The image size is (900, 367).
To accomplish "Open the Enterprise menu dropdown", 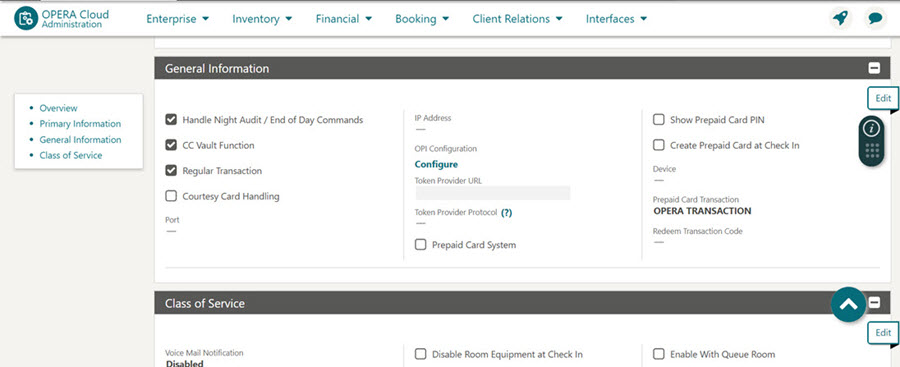I will coord(177,19).
